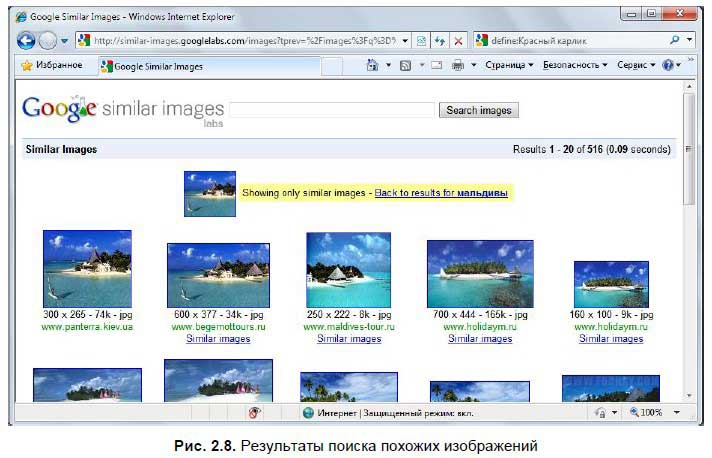This screenshot has height=458, width=712.
Task: Open the 100% zoom level dropdown
Action: pyautogui.click(x=676, y=412)
